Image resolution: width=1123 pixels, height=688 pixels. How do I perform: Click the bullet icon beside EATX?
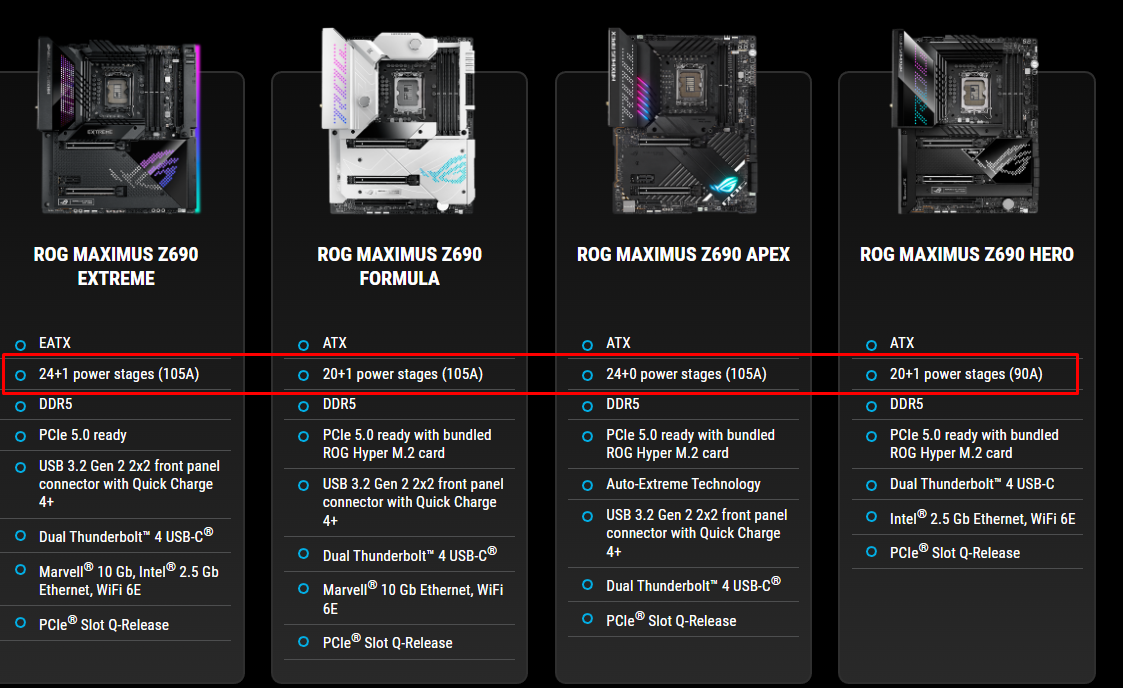pos(21,345)
